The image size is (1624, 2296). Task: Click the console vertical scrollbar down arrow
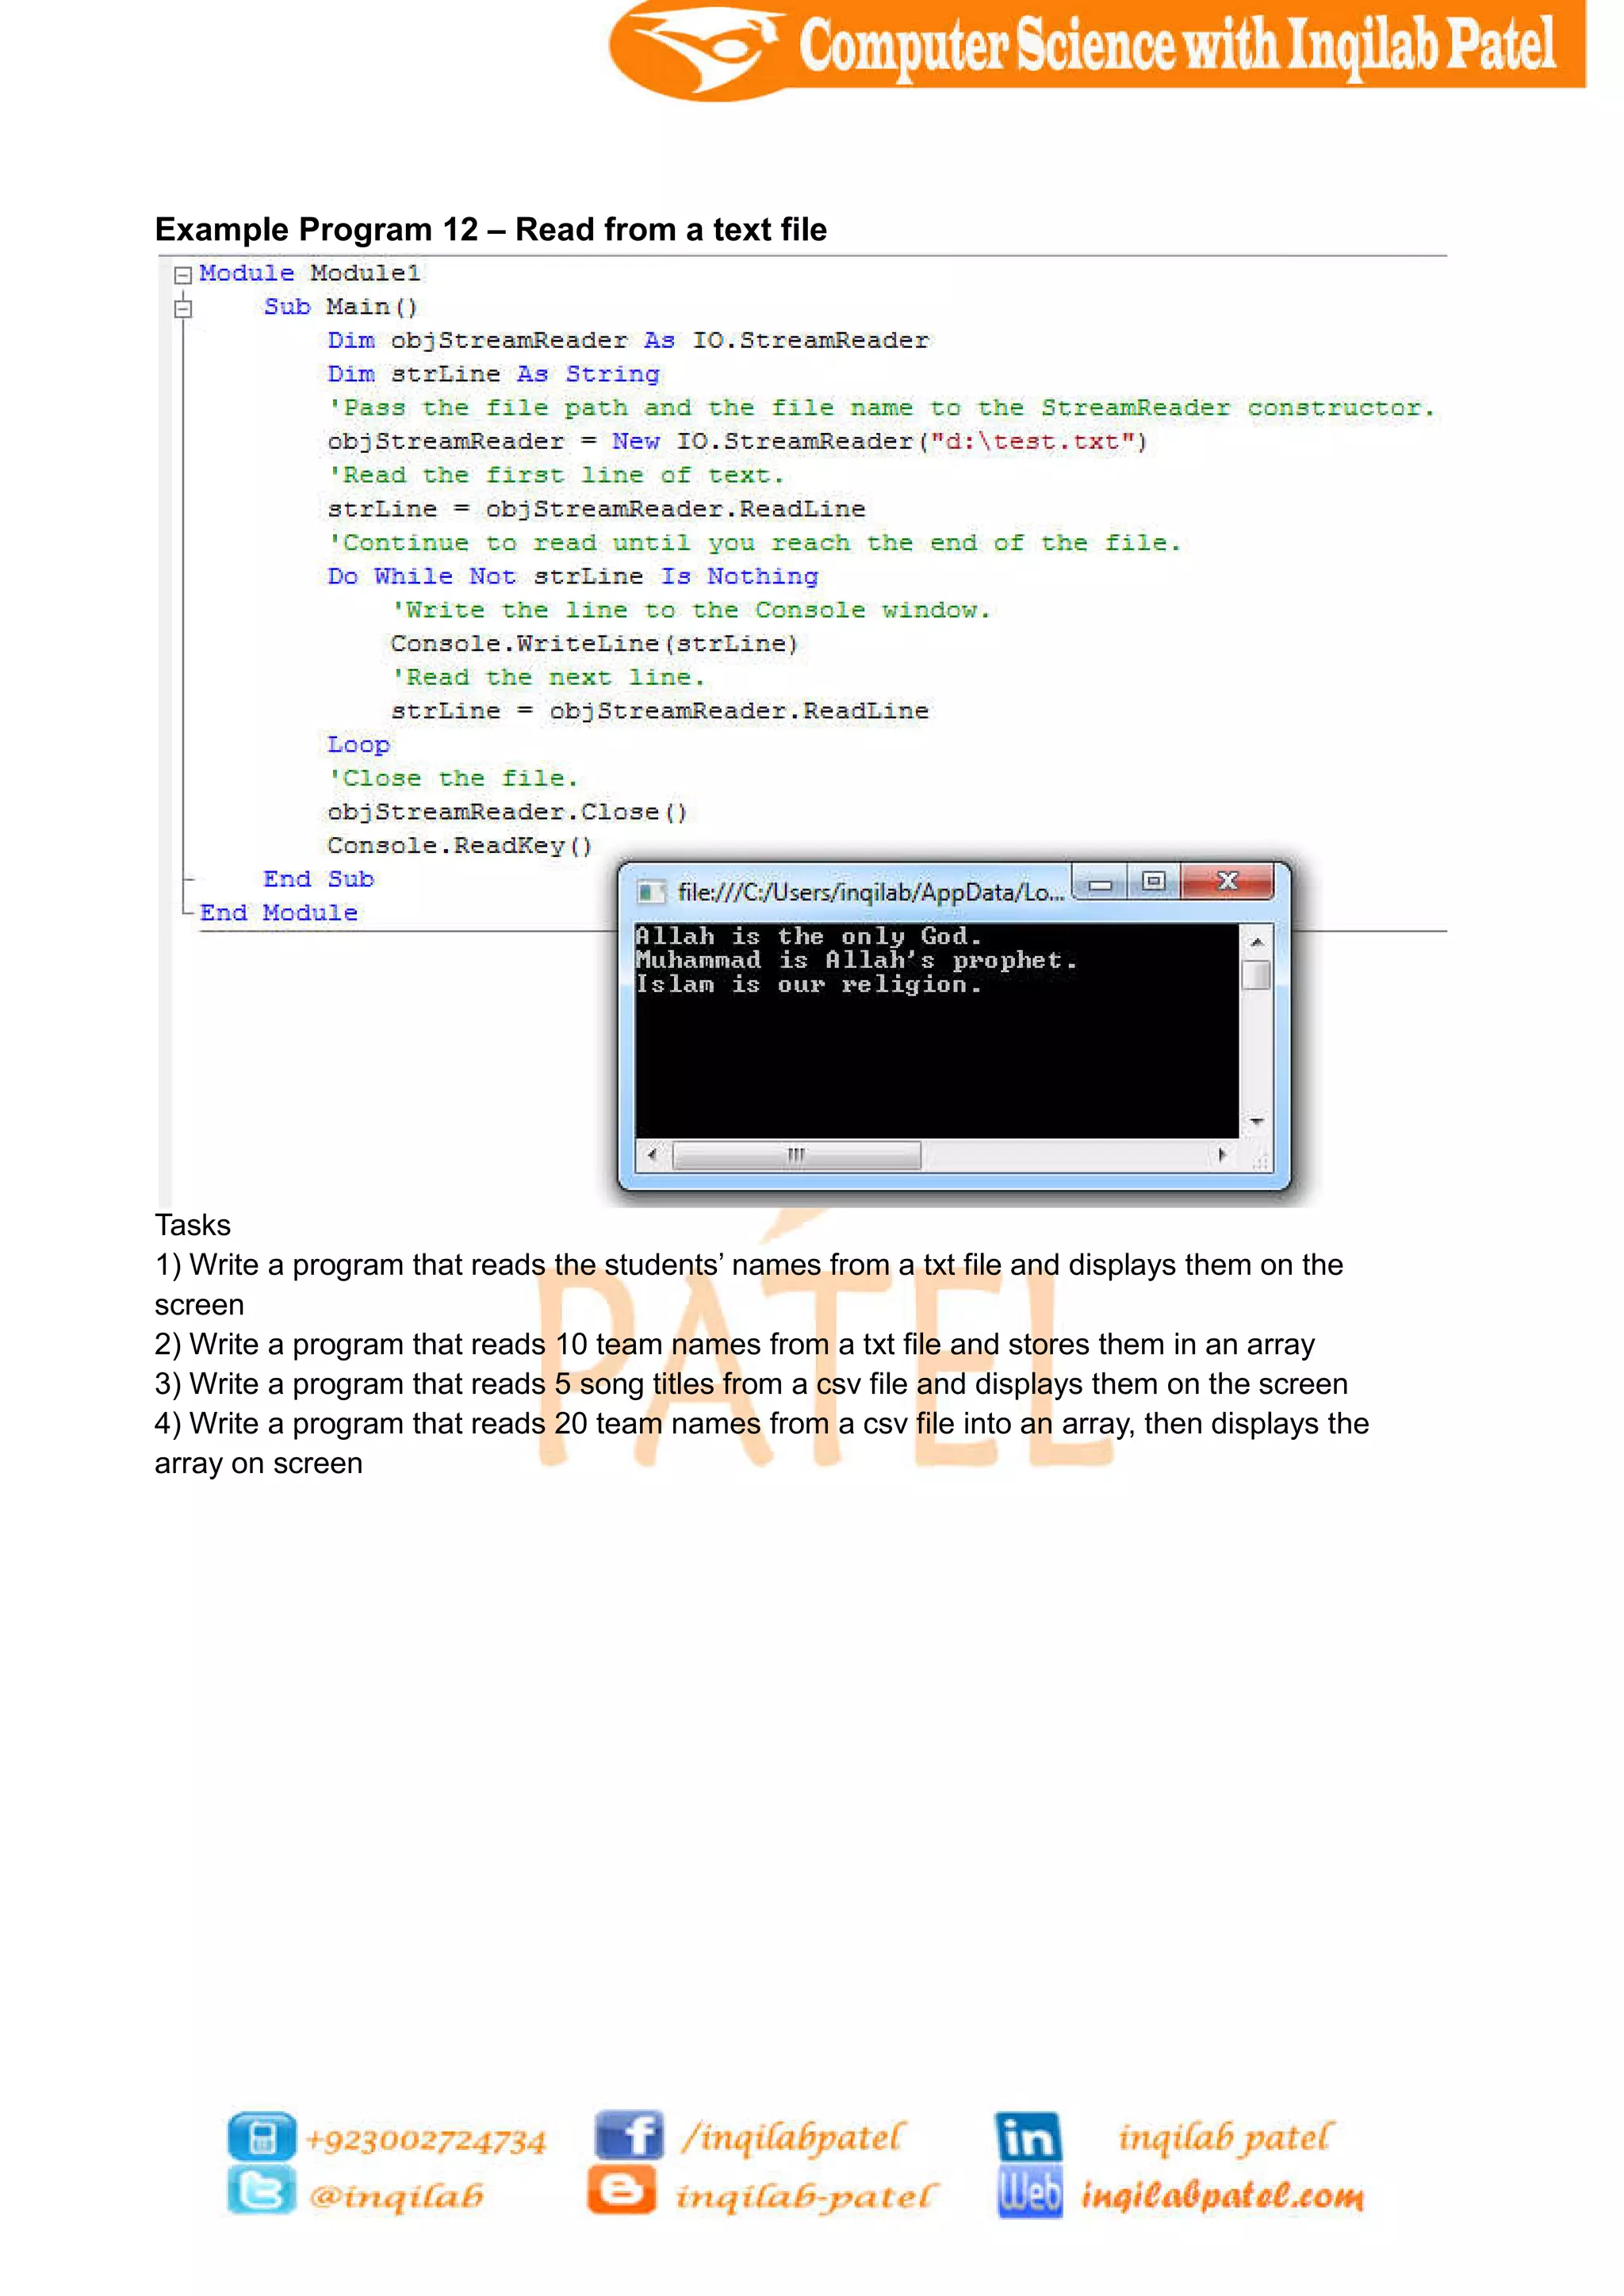point(1256,1122)
